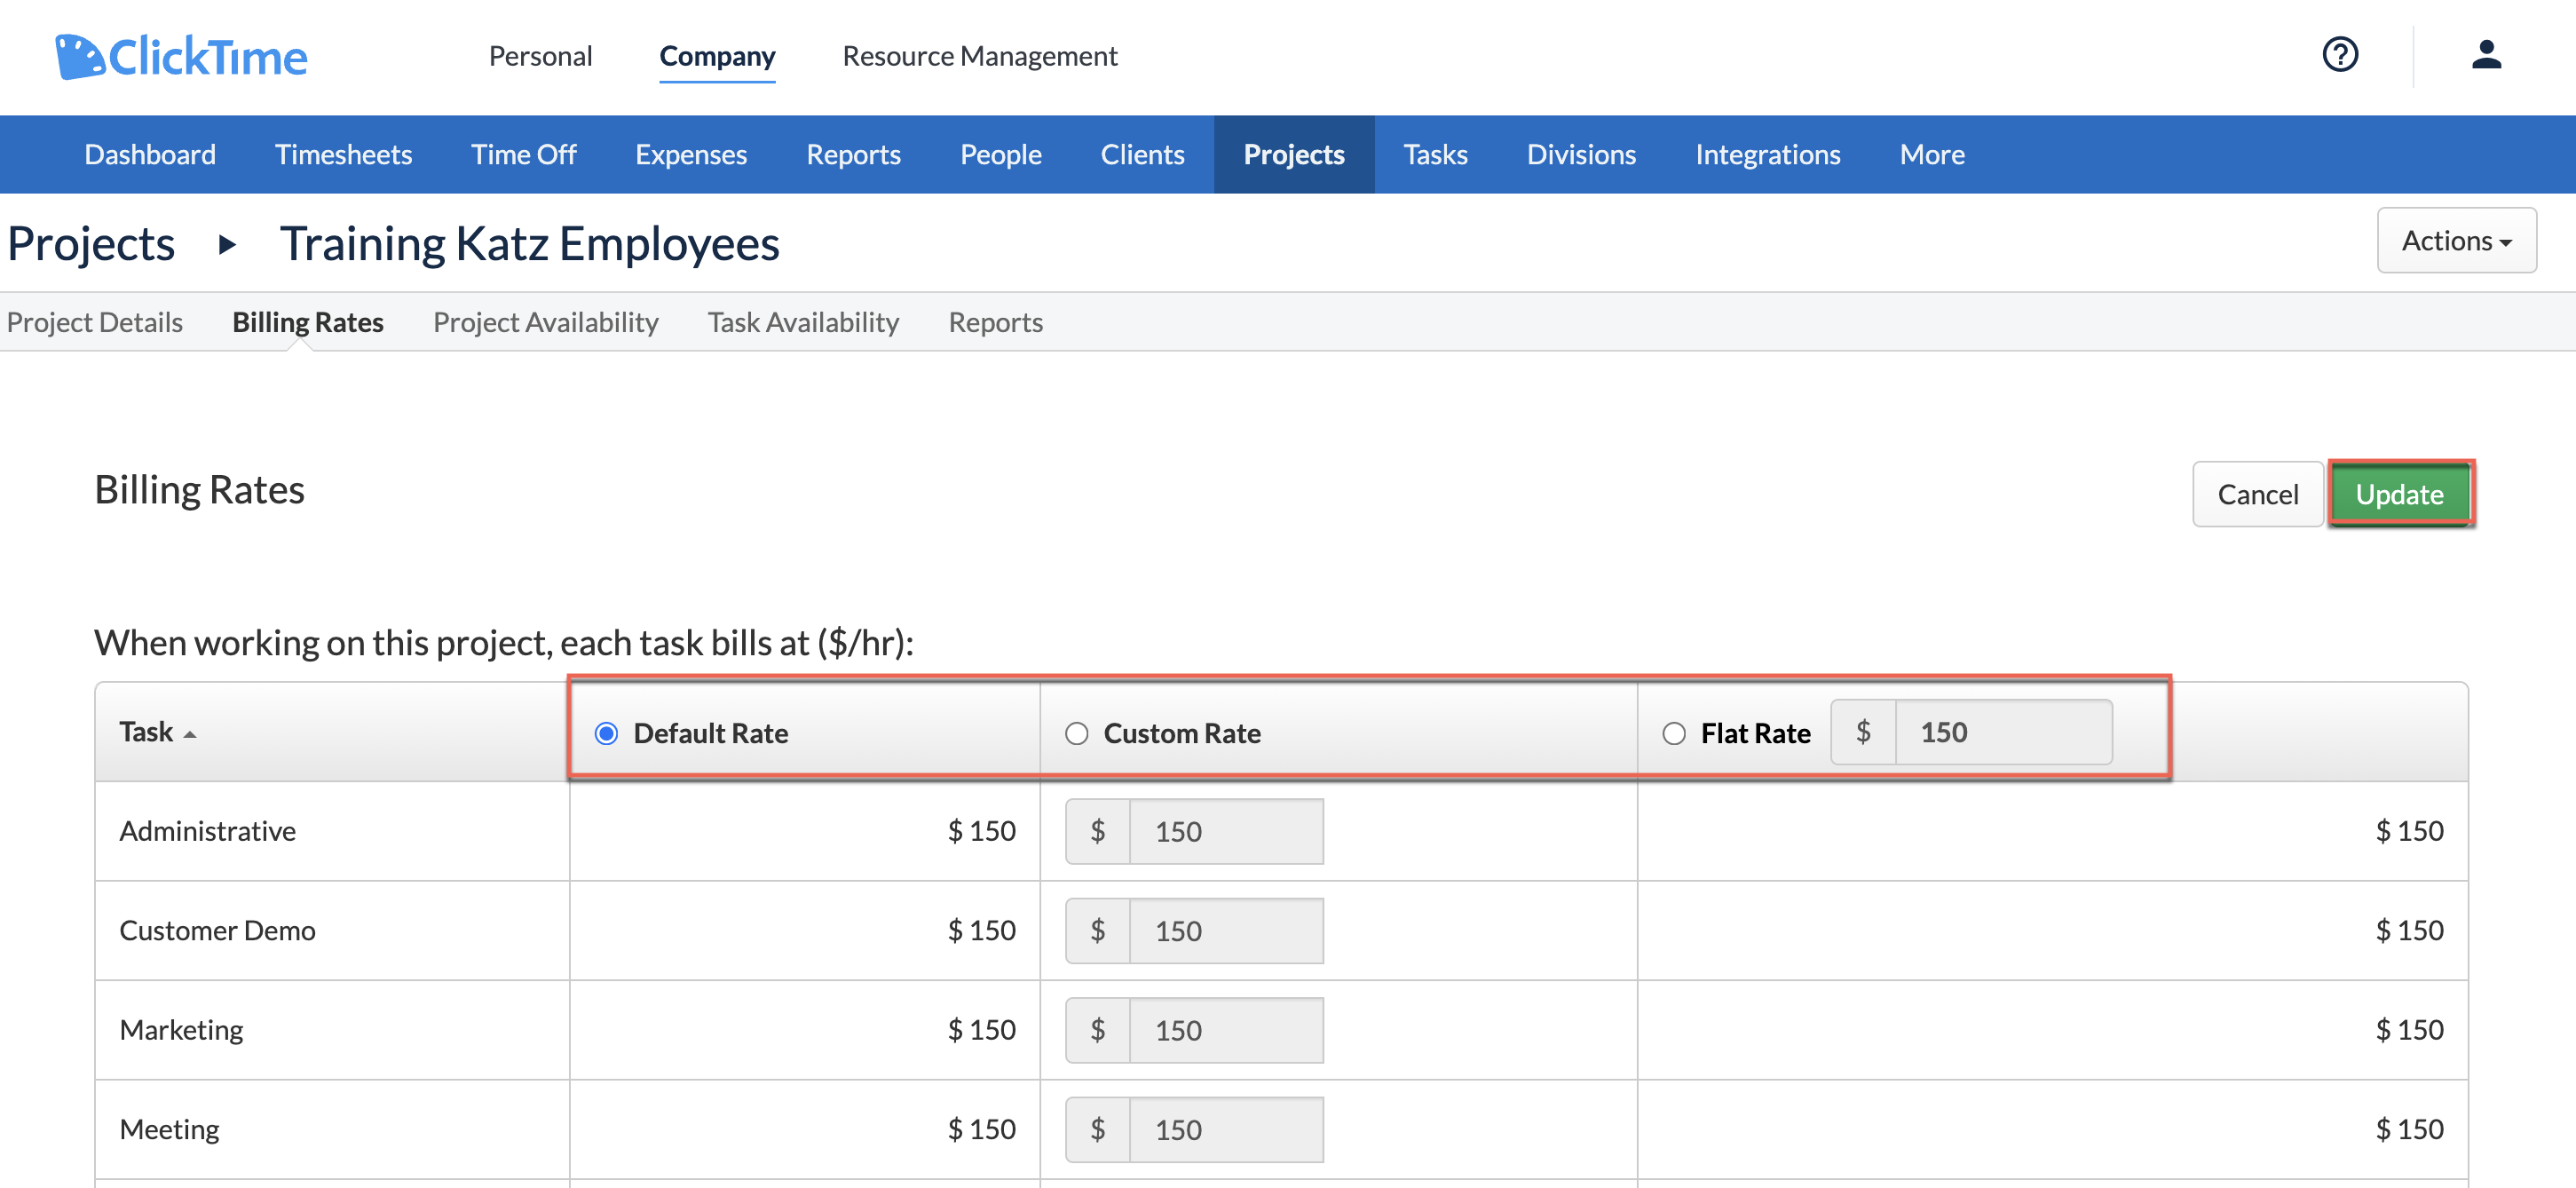Open the People menu
2576x1188 pixels.
click(1000, 154)
